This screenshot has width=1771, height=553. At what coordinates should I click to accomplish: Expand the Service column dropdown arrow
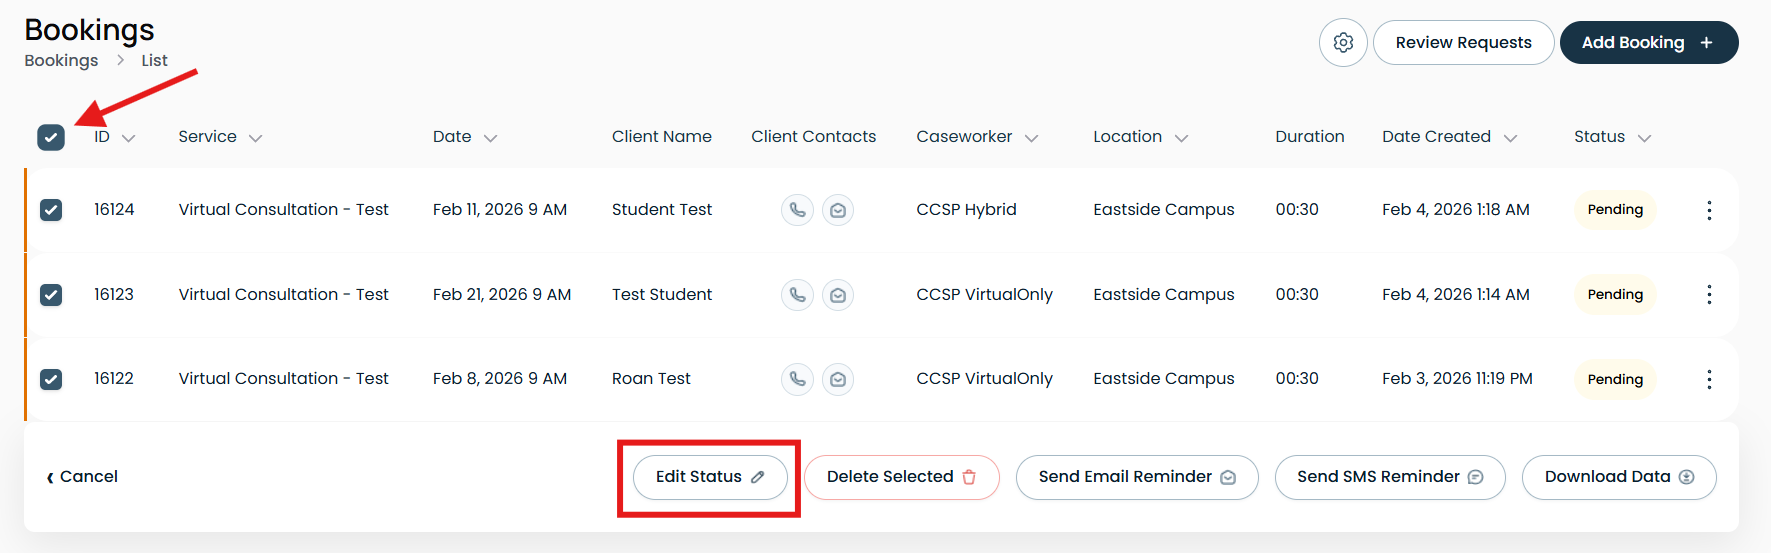coord(255,138)
